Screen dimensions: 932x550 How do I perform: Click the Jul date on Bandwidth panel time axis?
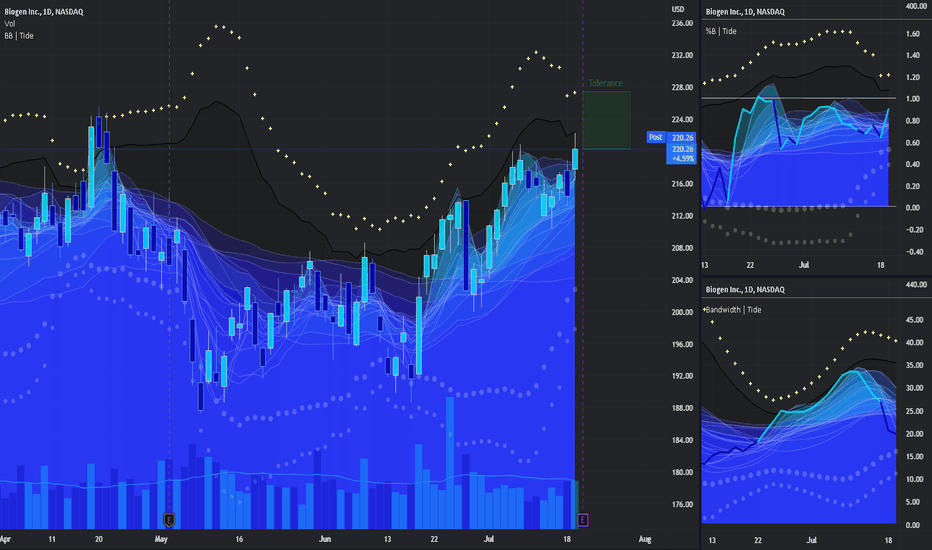pos(811,540)
